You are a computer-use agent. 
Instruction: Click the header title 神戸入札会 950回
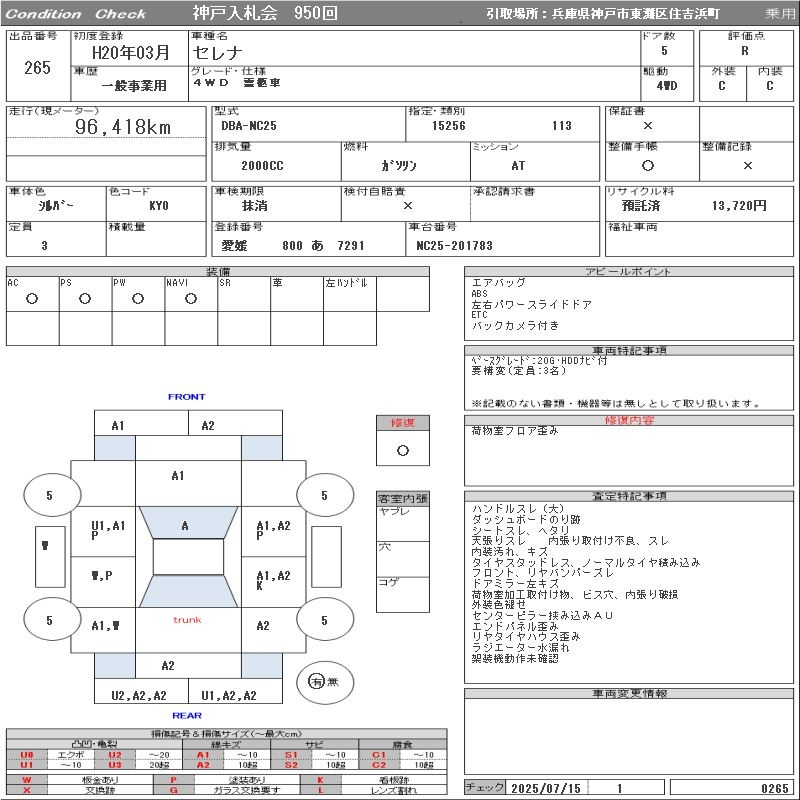tap(265, 13)
